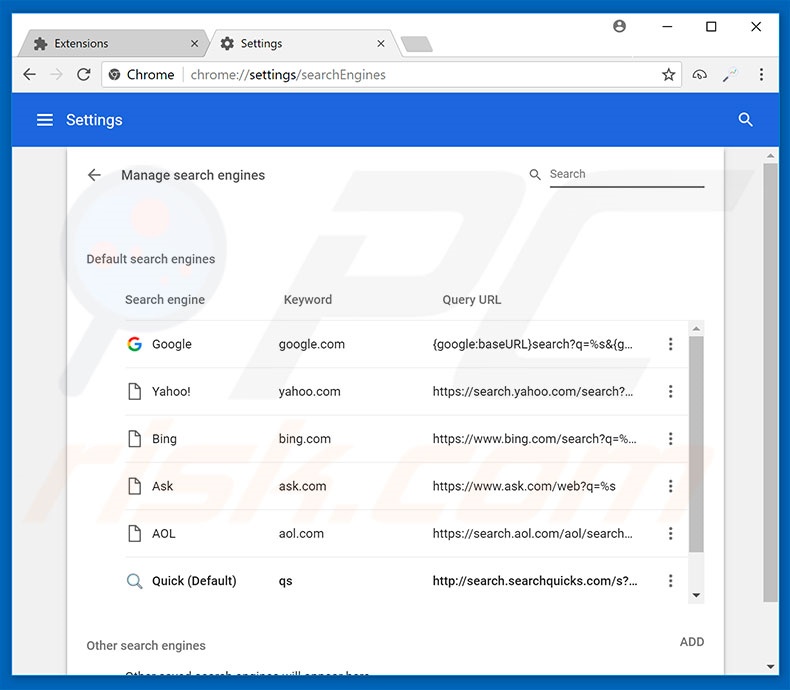Screen dimensions: 790x690
Task: Click the Google search engine name
Action: tap(172, 344)
